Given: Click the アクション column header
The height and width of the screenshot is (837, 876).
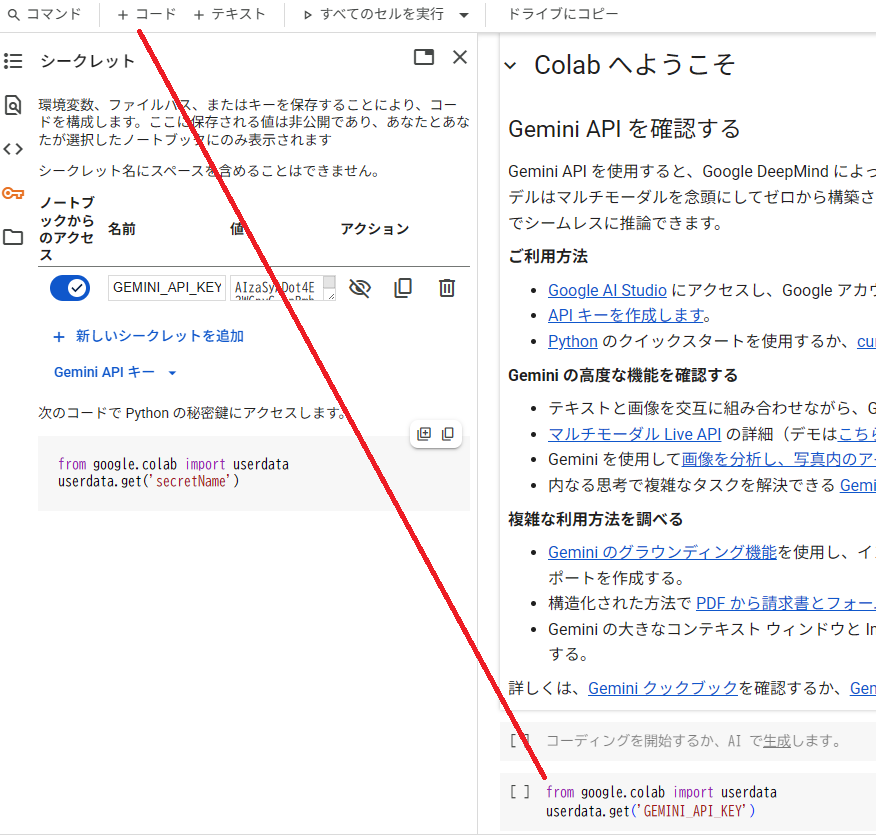Looking at the screenshot, I should 375,229.
